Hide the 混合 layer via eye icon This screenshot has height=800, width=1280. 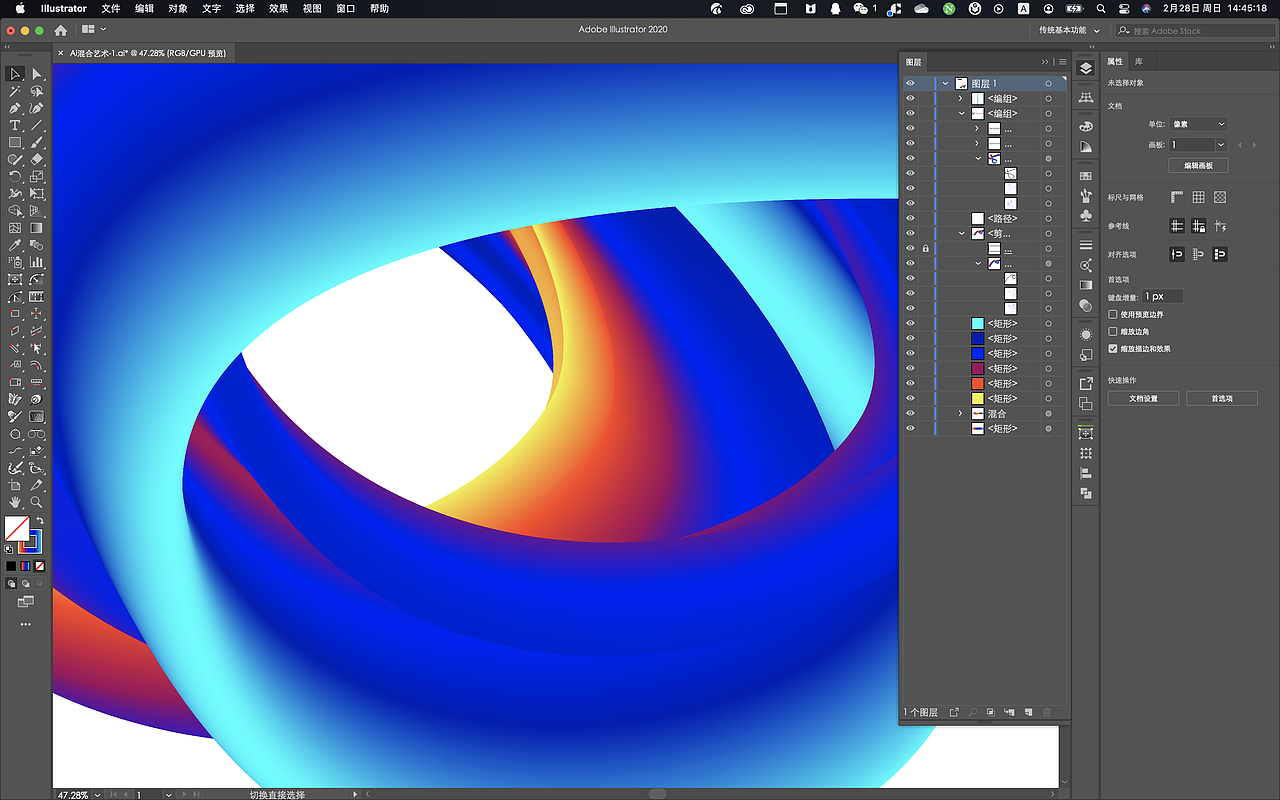coord(910,413)
